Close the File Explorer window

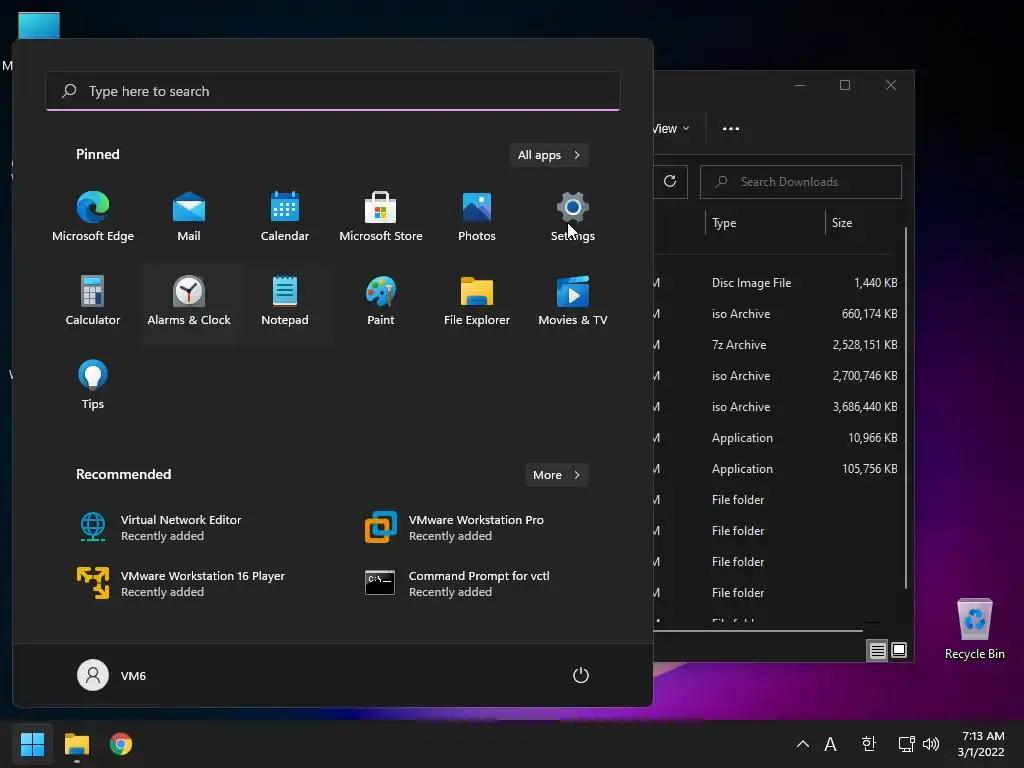point(891,86)
